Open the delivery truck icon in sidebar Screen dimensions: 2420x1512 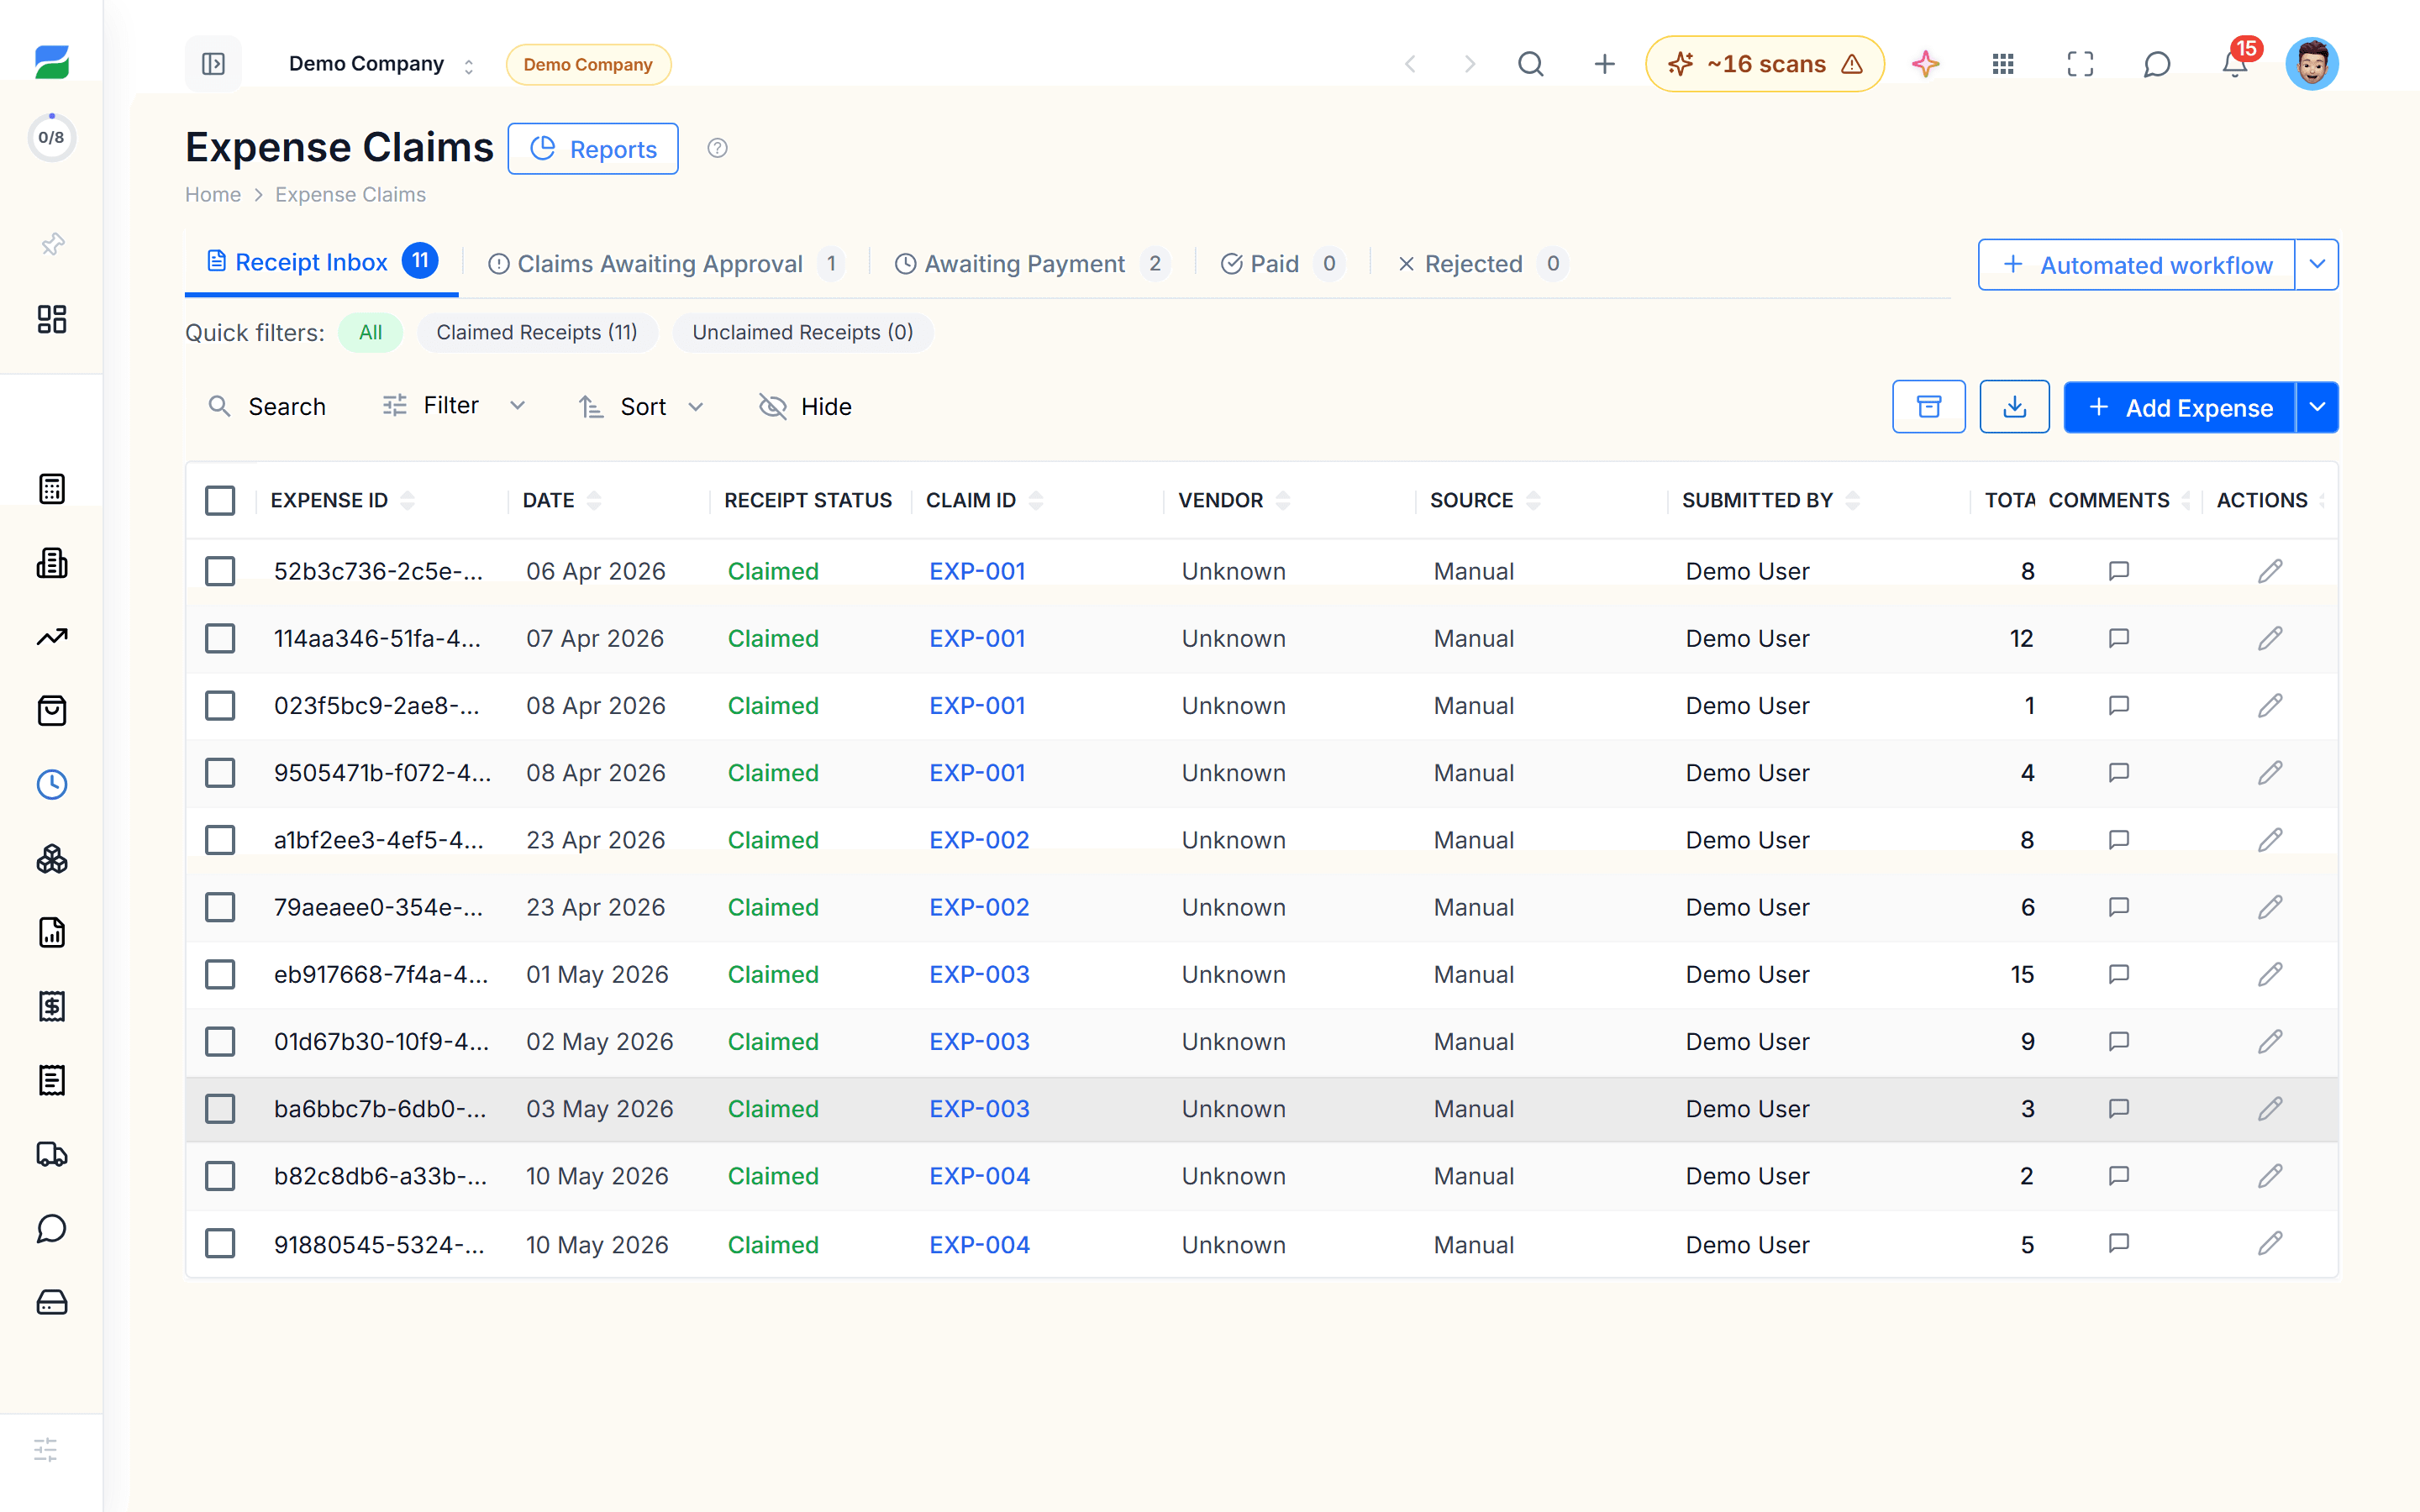(x=52, y=1154)
